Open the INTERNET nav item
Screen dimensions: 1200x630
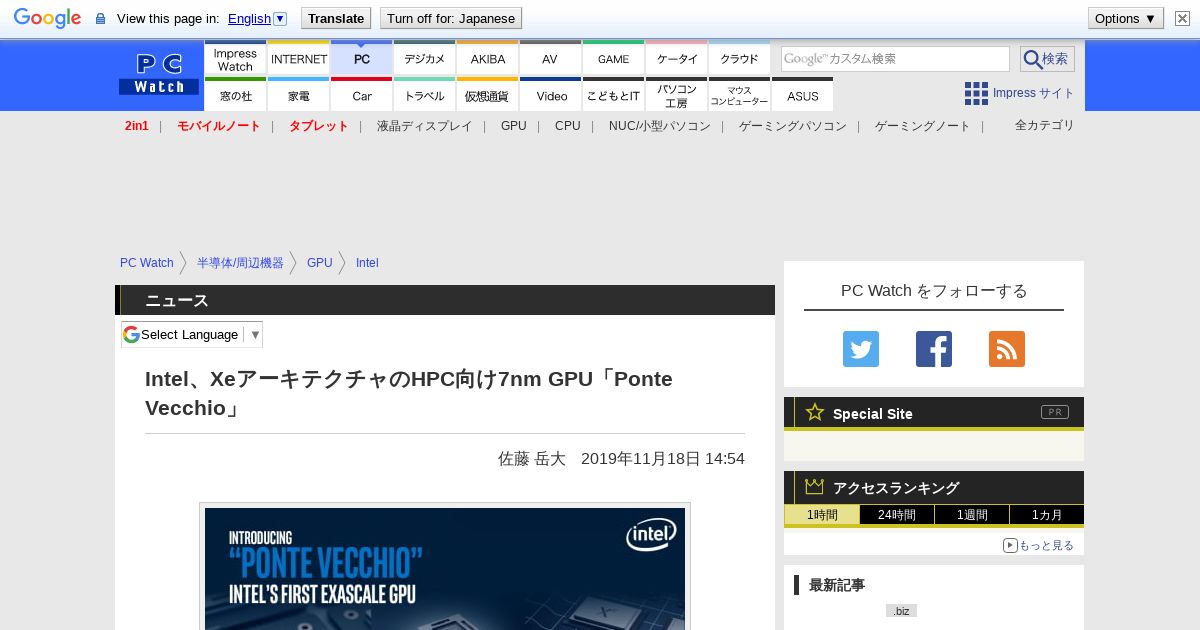pyautogui.click(x=299, y=59)
